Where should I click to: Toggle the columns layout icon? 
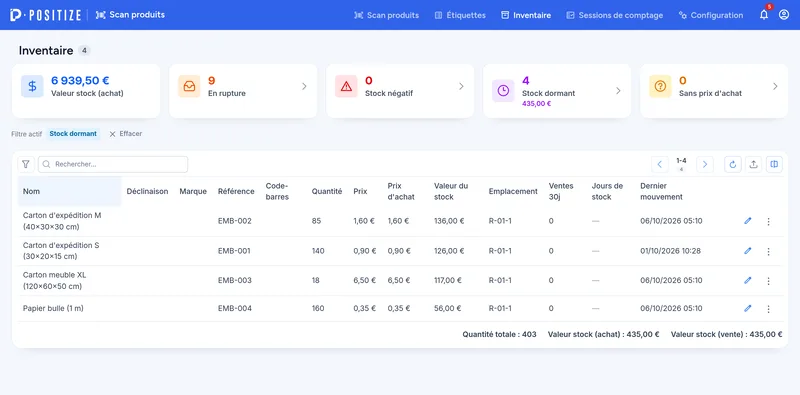(774, 164)
